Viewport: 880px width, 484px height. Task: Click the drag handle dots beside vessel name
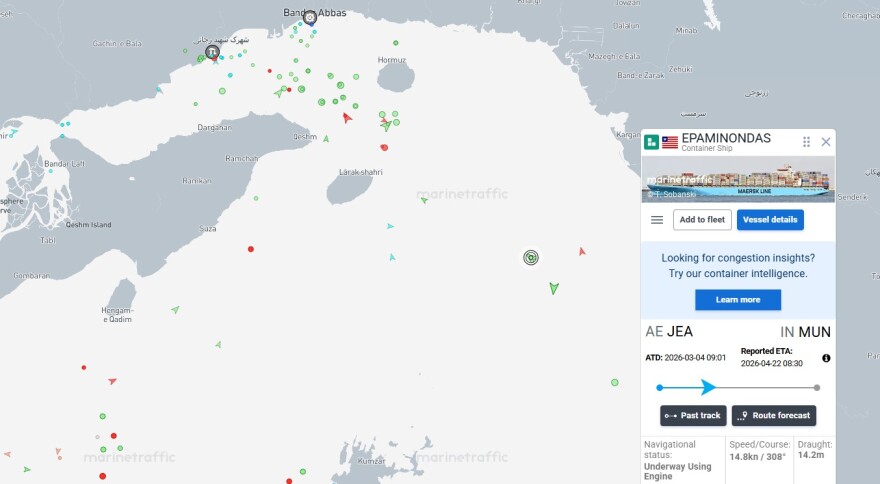click(806, 142)
